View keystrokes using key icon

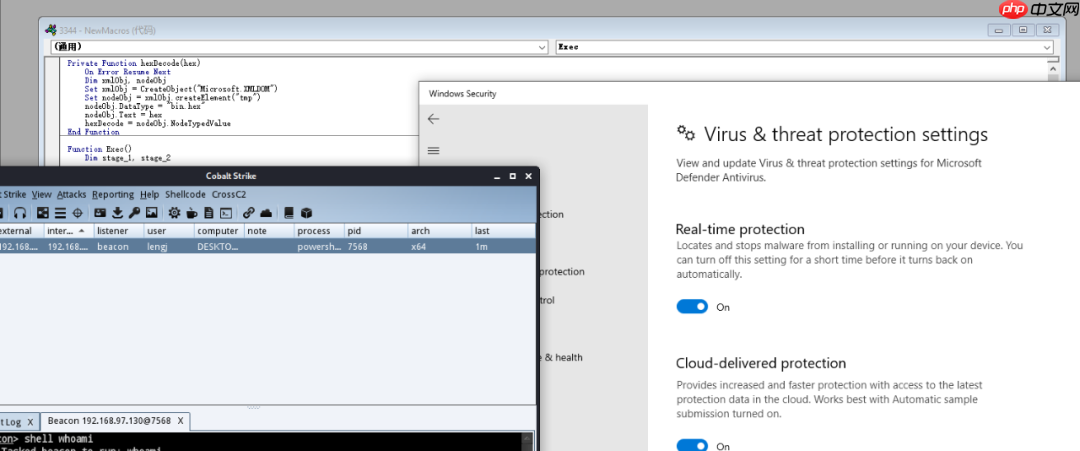tap(134, 213)
